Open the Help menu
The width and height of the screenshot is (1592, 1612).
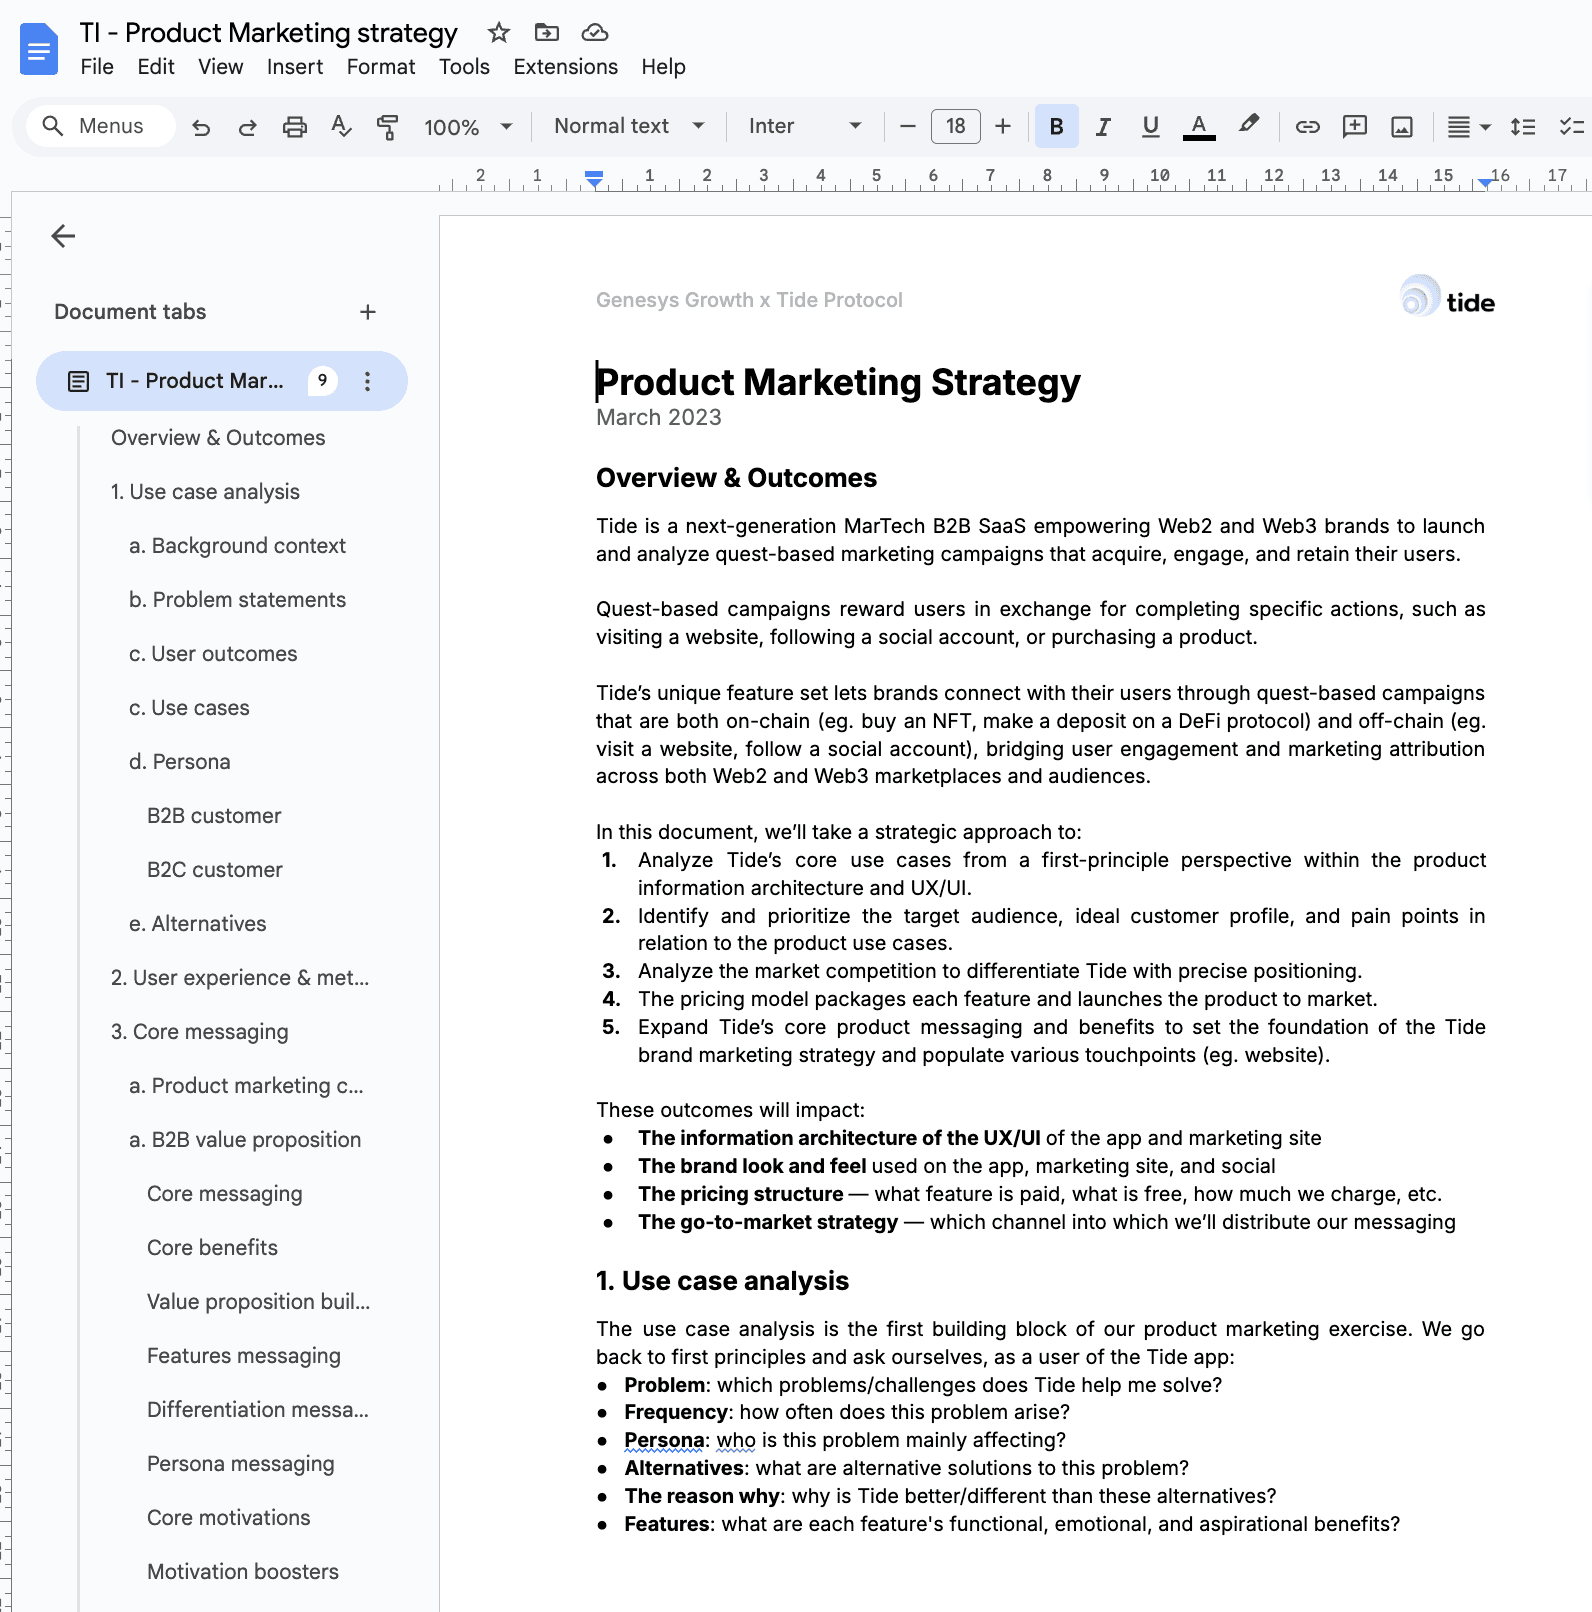pos(663,67)
